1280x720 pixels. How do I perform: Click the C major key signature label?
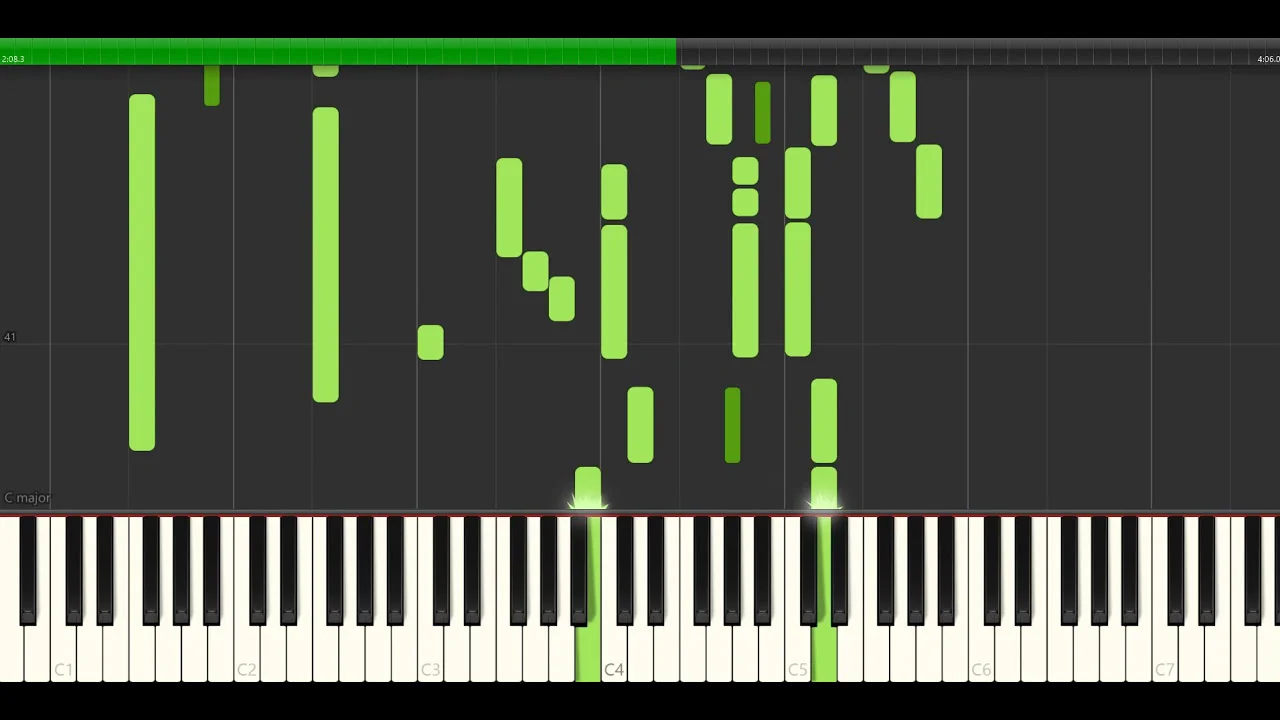pyautogui.click(x=27, y=497)
